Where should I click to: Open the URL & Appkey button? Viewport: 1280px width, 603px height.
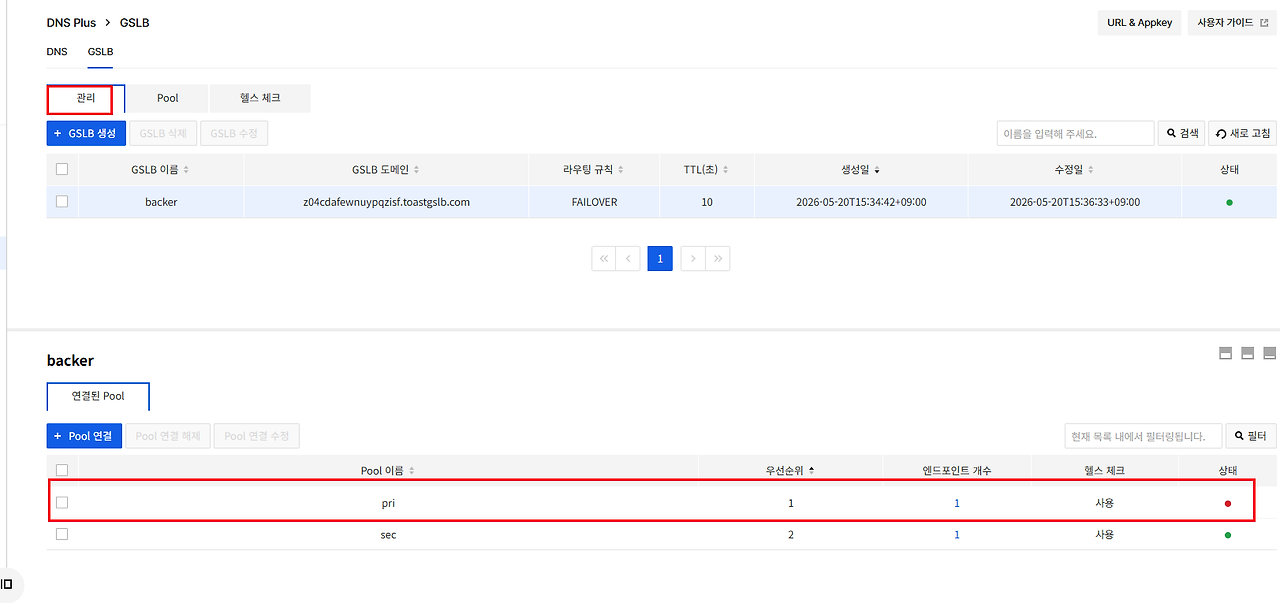(1140, 22)
